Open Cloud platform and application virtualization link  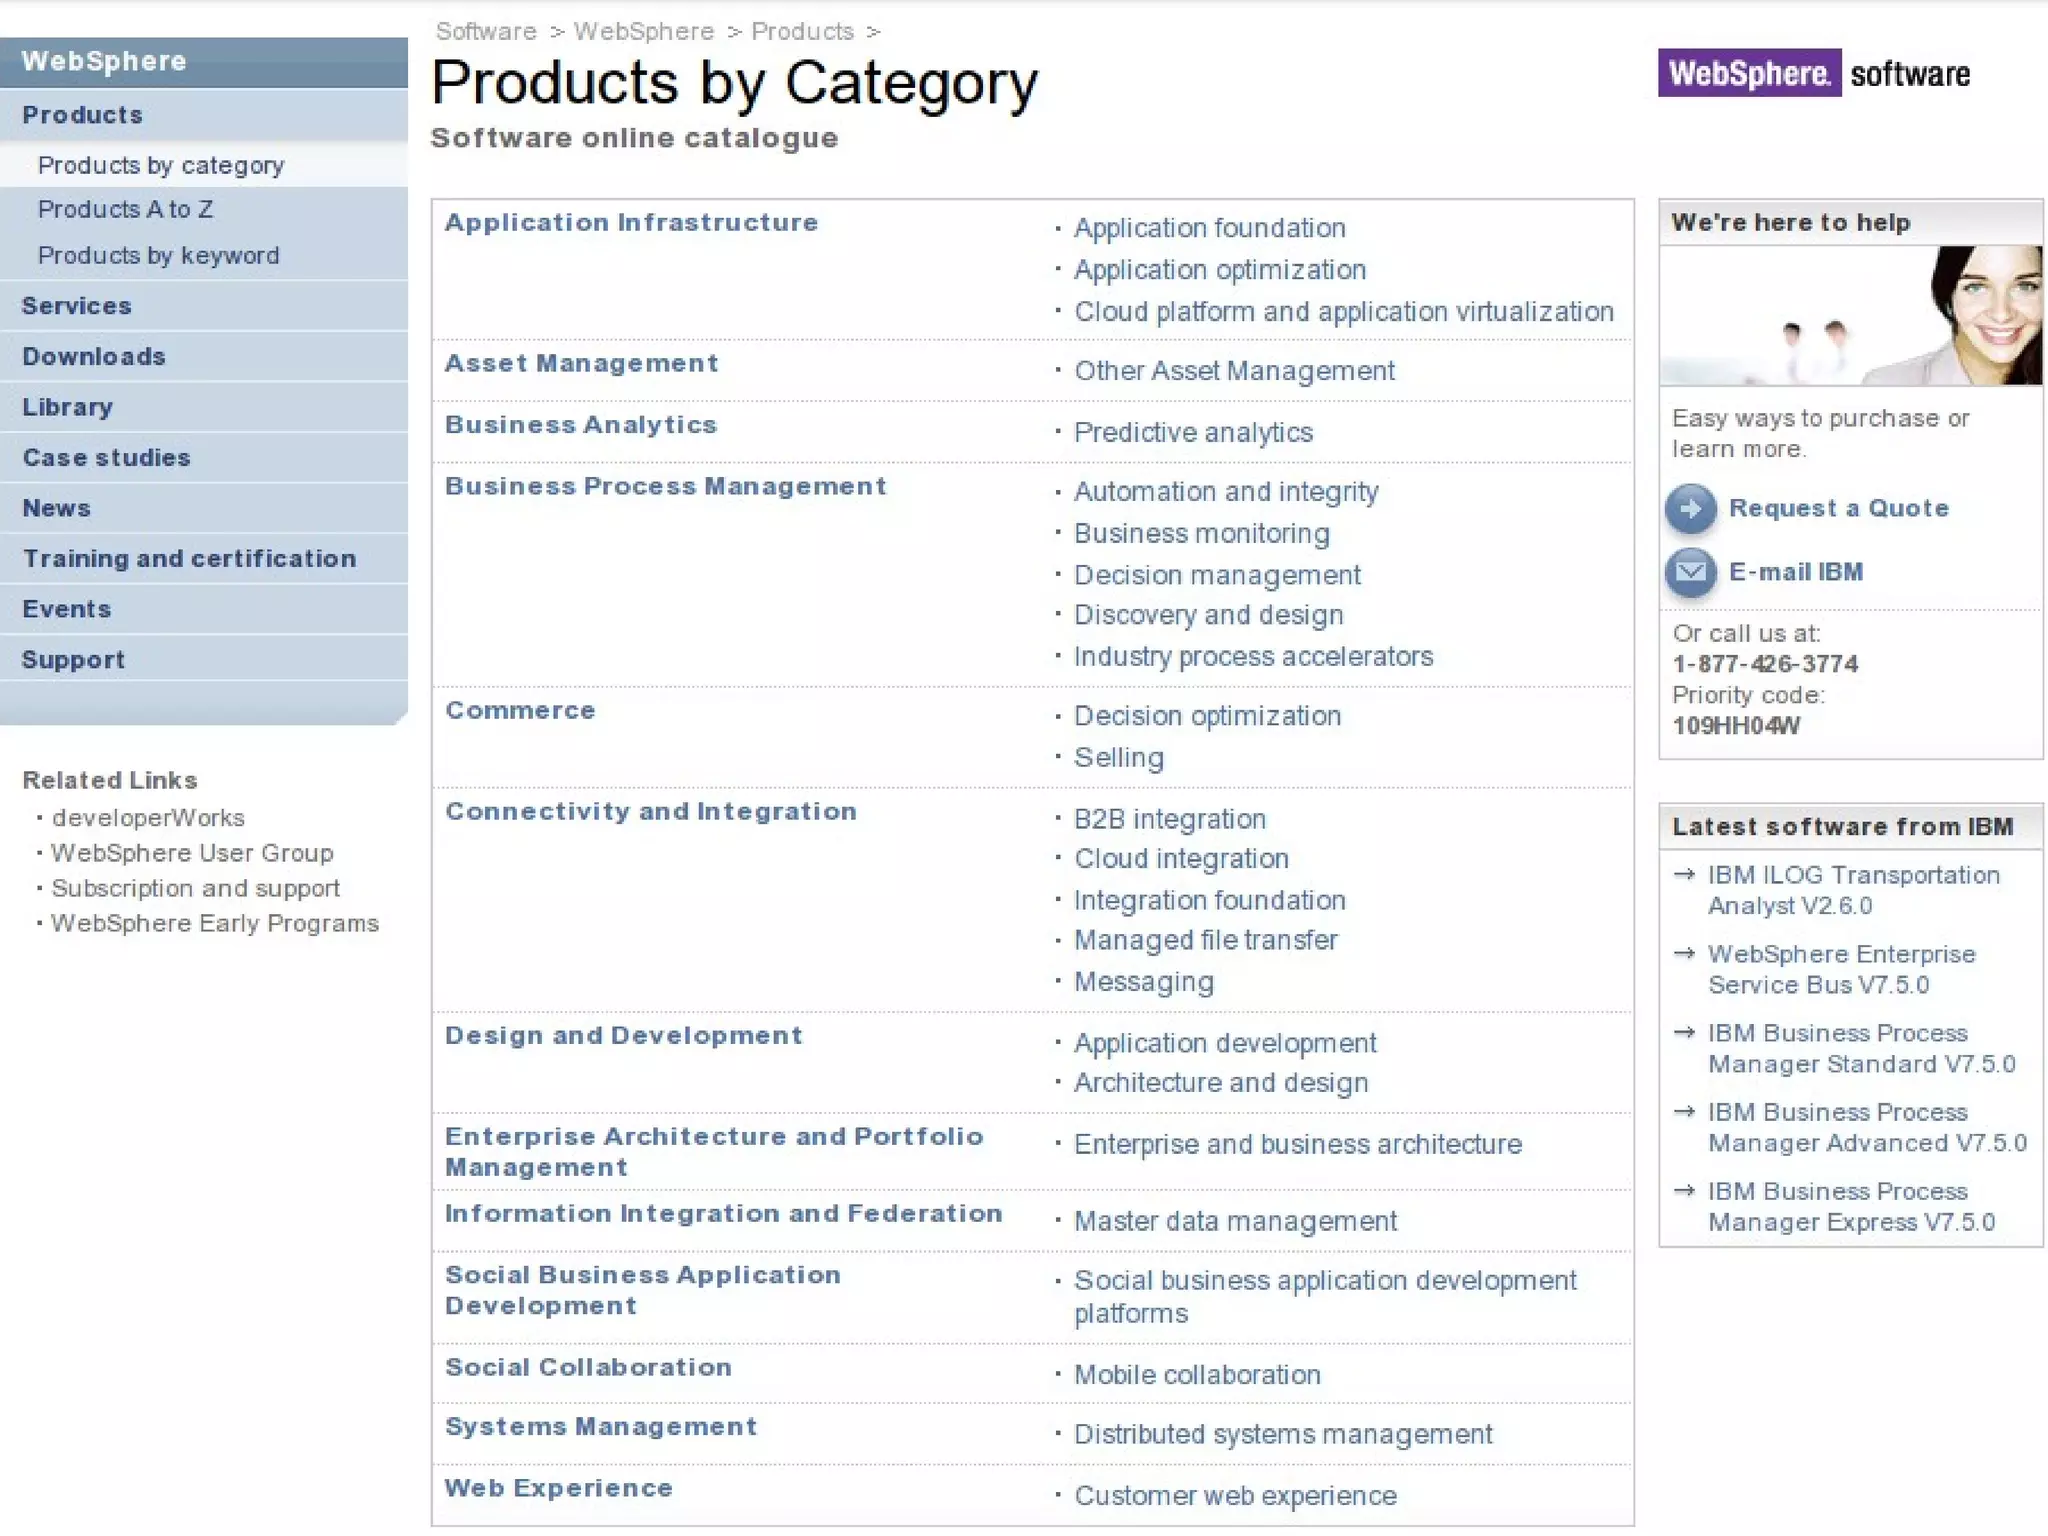[1343, 312]
